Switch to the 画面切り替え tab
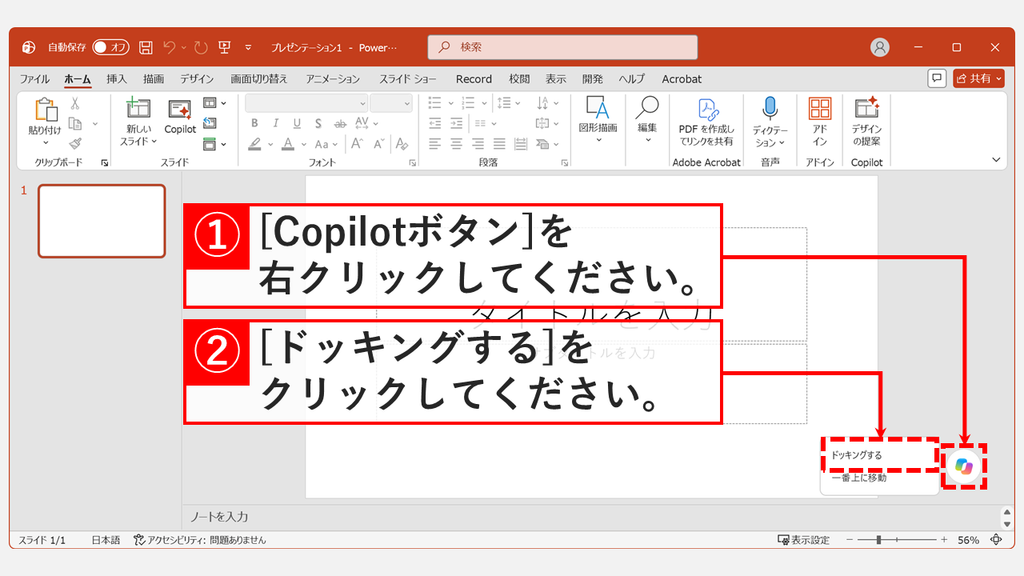1024x576 pixels. pos(259,79)
